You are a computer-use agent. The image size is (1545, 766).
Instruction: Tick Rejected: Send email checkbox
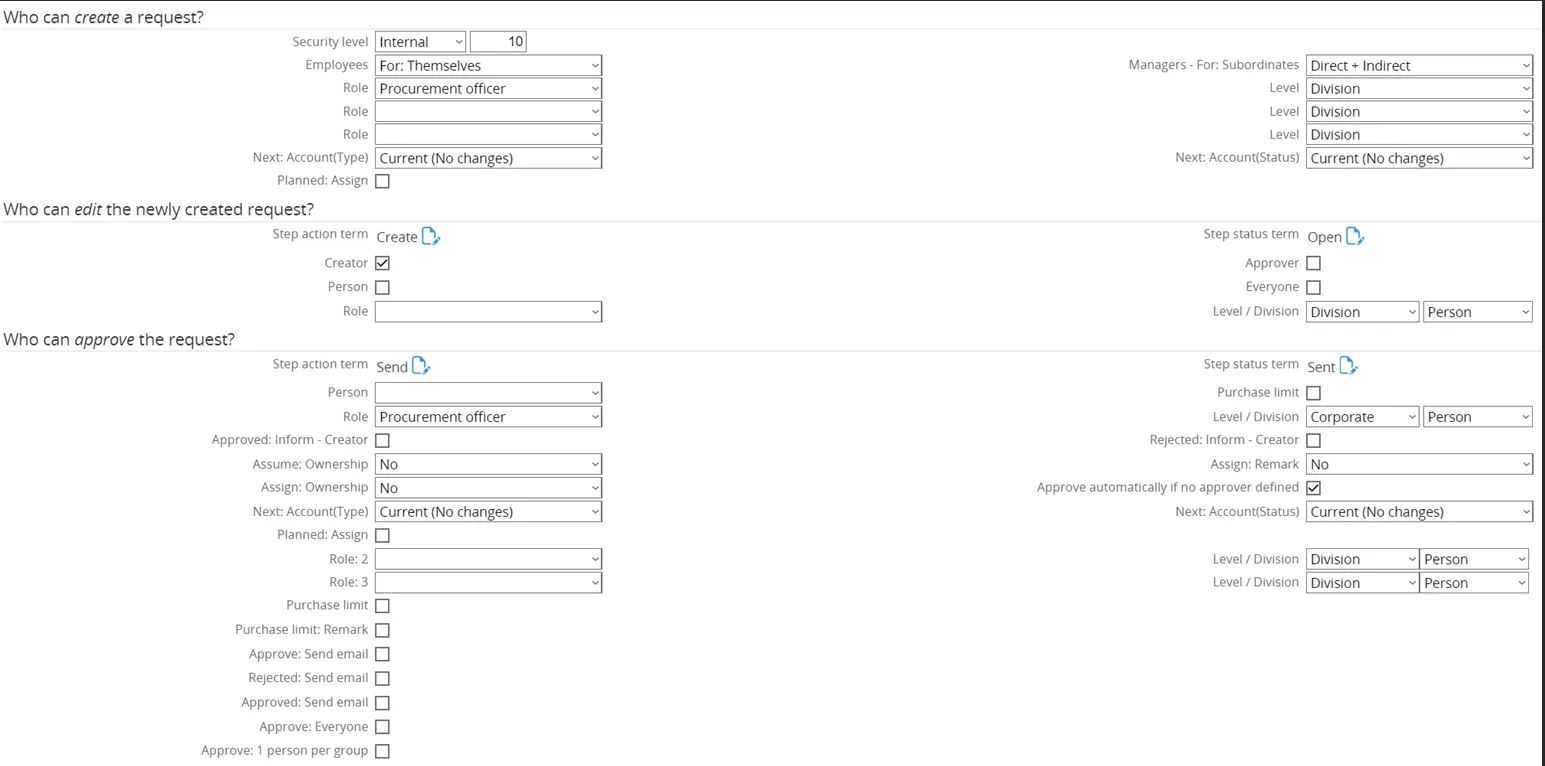[x=382, y=678]
